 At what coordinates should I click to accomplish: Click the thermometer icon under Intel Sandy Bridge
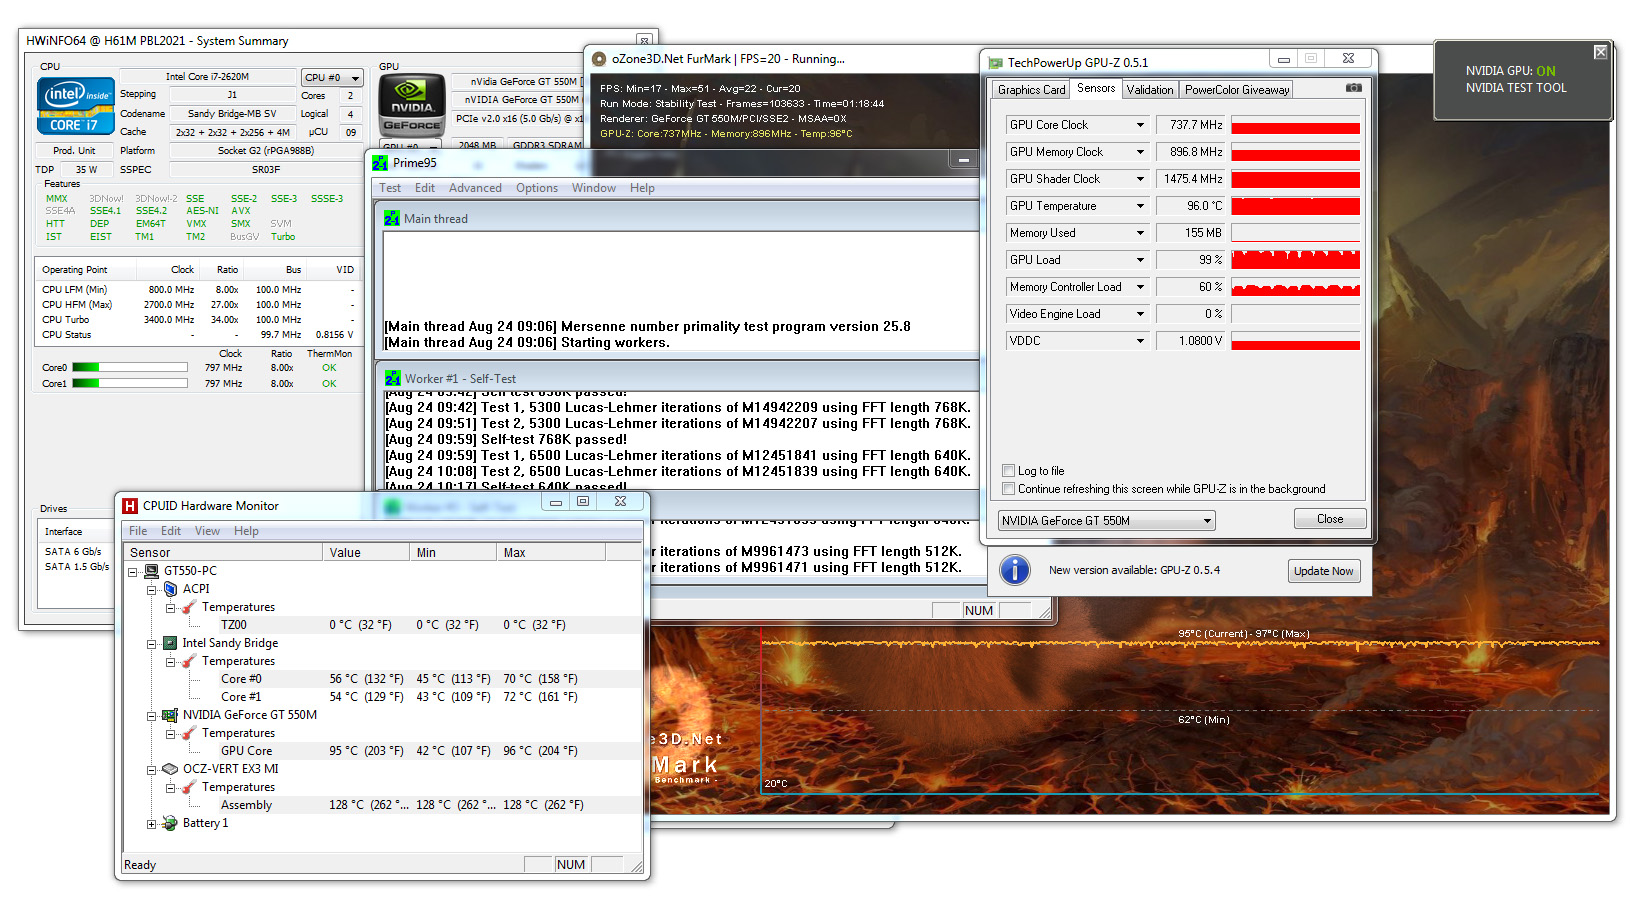pyautogui.click(x=188, y=661)
